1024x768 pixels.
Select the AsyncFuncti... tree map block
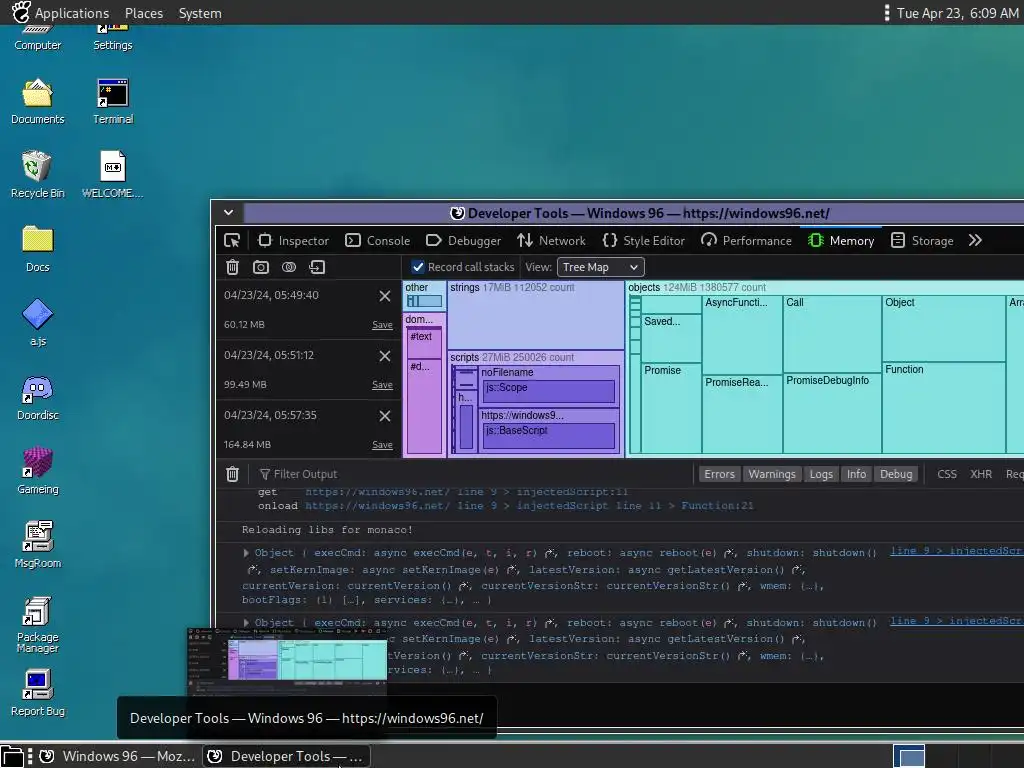click(x=743, y=334)
